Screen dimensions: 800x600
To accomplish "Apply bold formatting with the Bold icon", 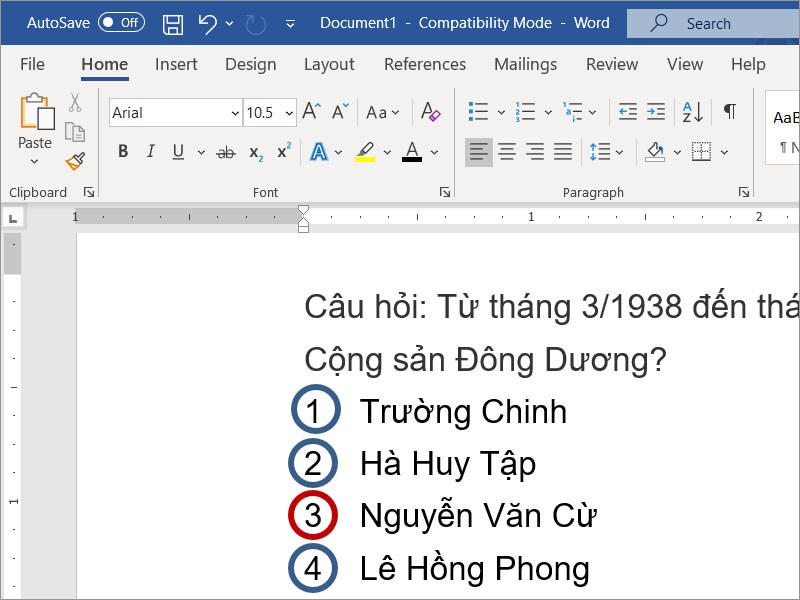I will coord(123,151).
